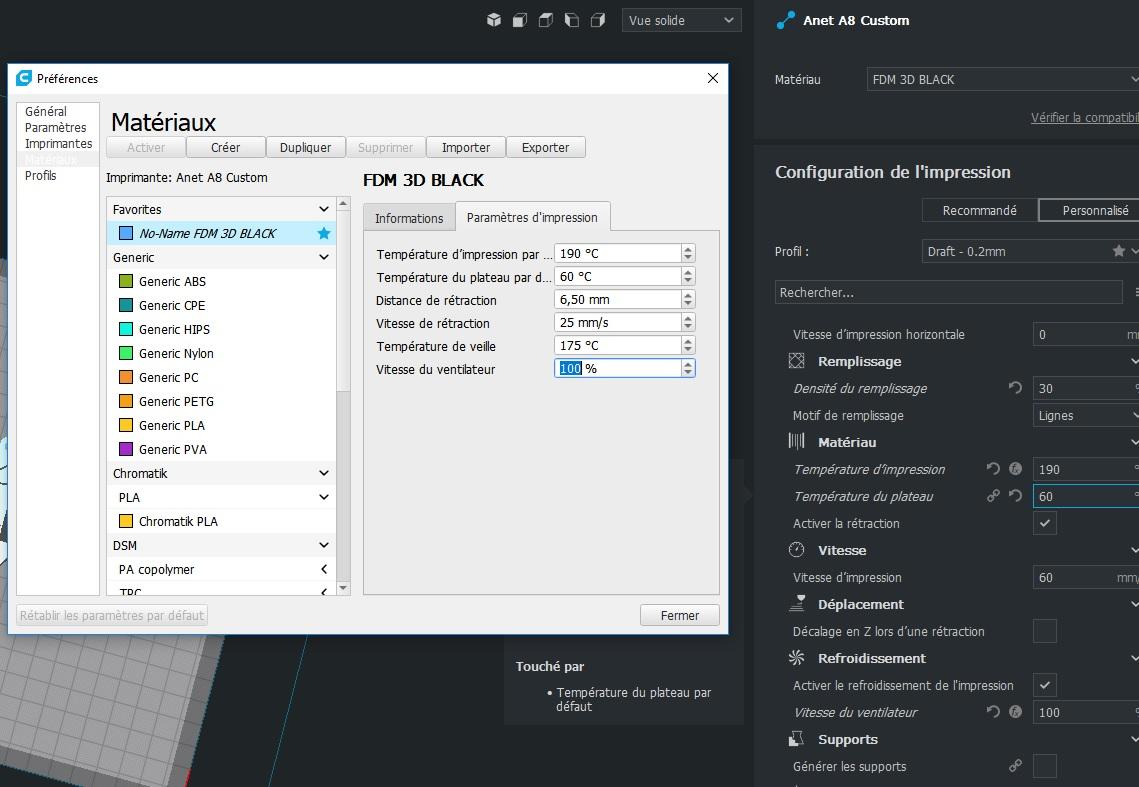Click the star icon in Profil dropdown

1119,251
